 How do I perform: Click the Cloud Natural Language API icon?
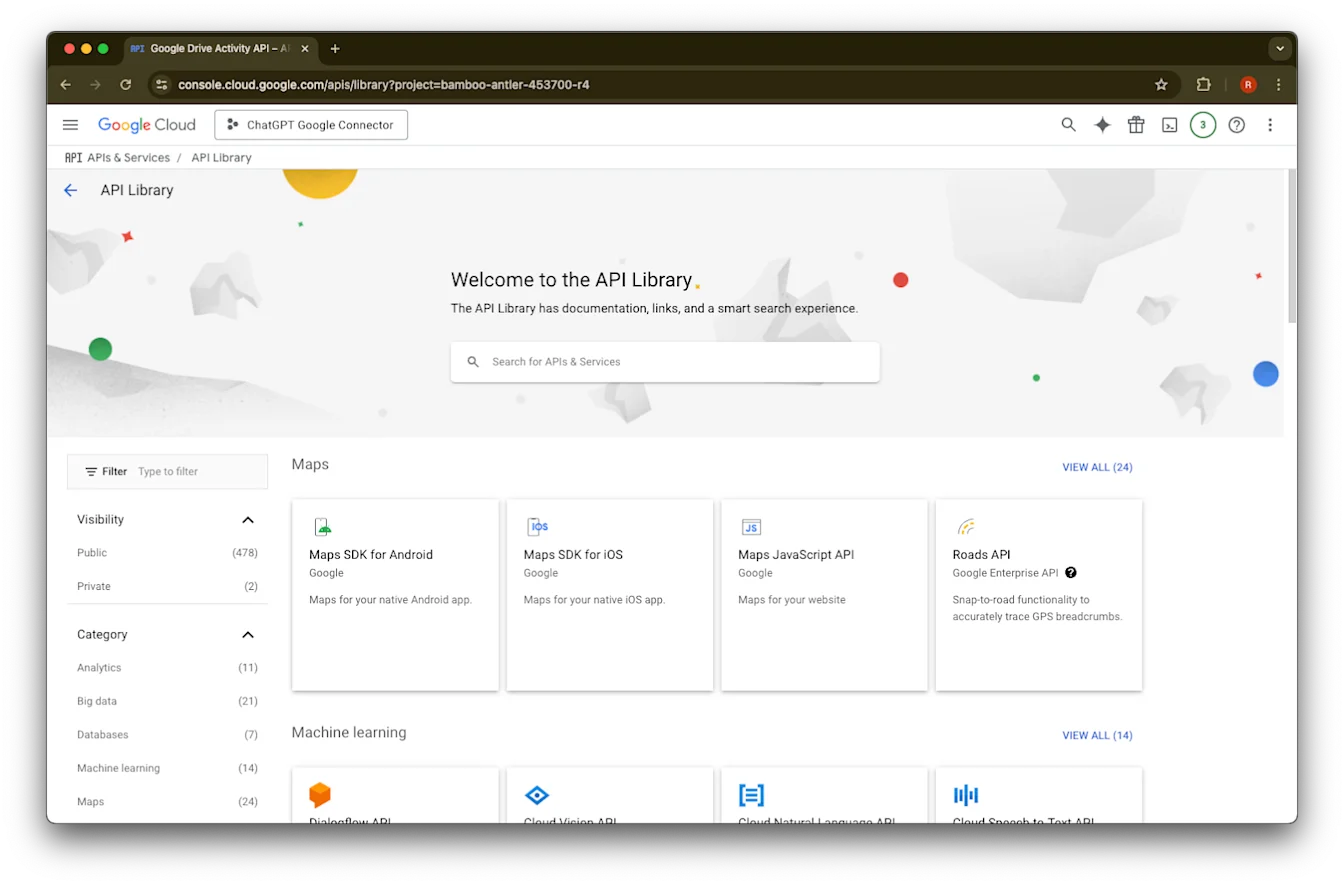(751, 796)
